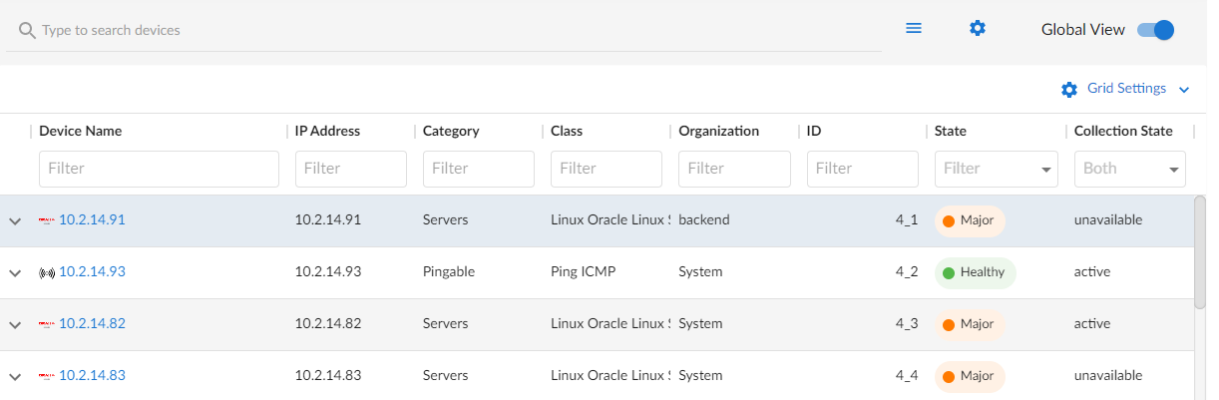This screenshot has height=400, width=1219.
Task: Click the Oracle icon beside 10.2.14.83
Action: [46, 376]
